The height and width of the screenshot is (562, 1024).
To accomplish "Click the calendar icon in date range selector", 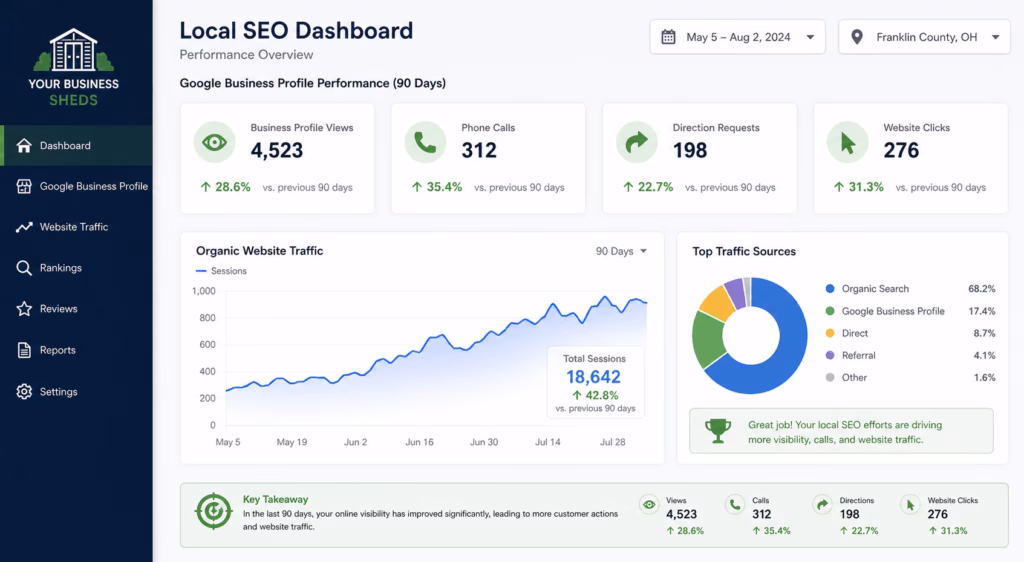I will pyautogui.click(x=668, y=37).
